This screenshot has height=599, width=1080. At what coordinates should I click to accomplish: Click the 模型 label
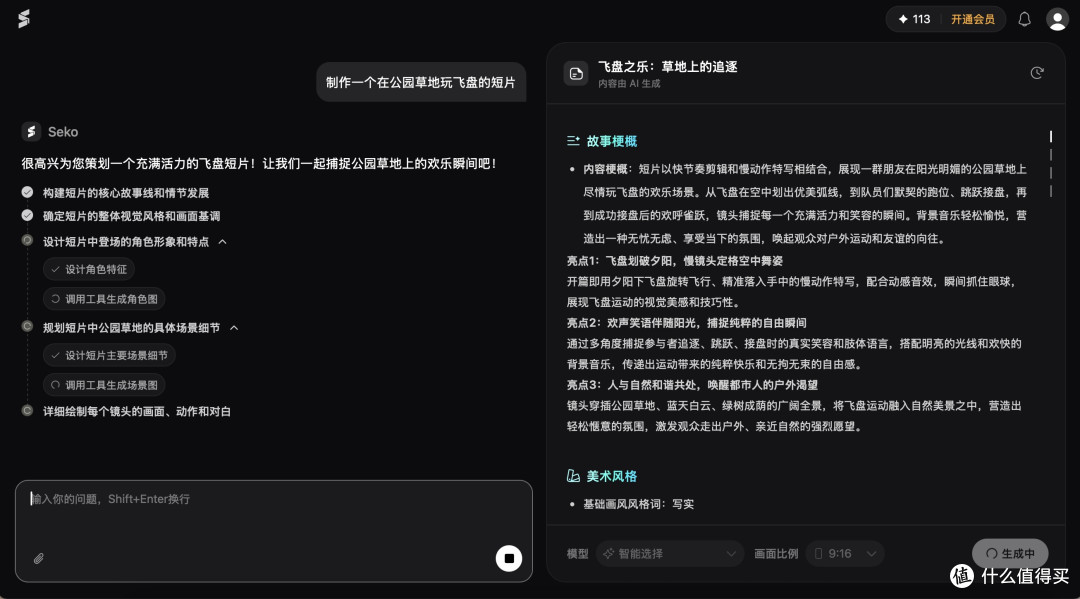click(x=577, y=554)
